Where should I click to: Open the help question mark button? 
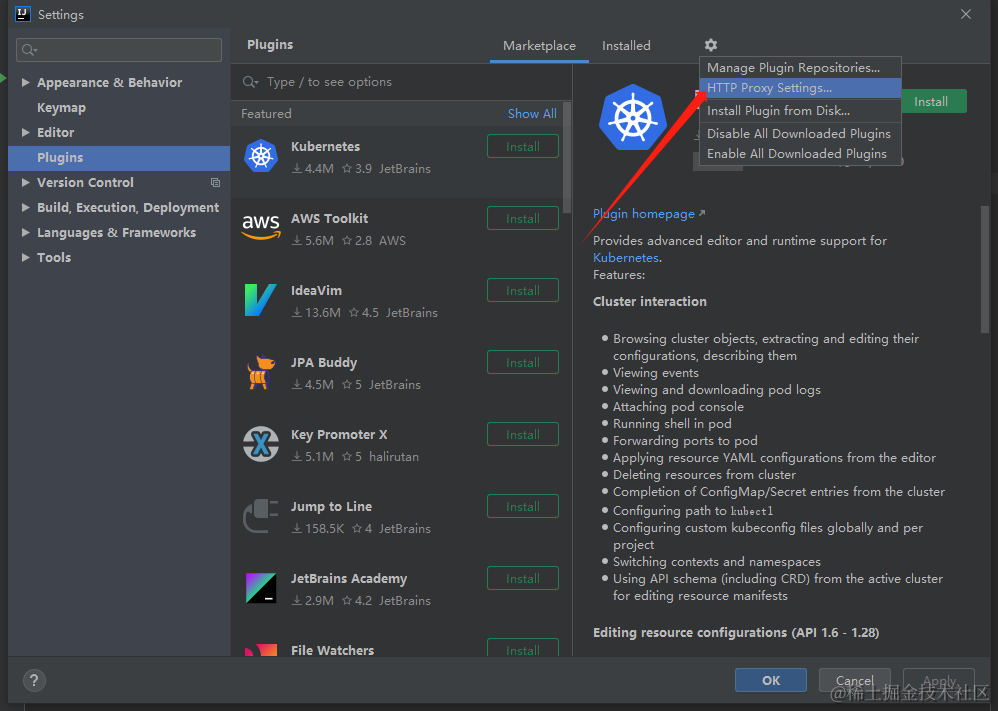pyautogui.click(x=34, y=680)
